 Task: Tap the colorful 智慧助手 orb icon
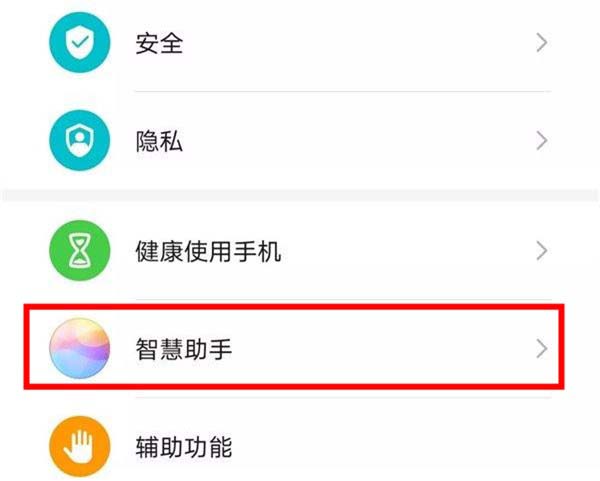point(80,349)
